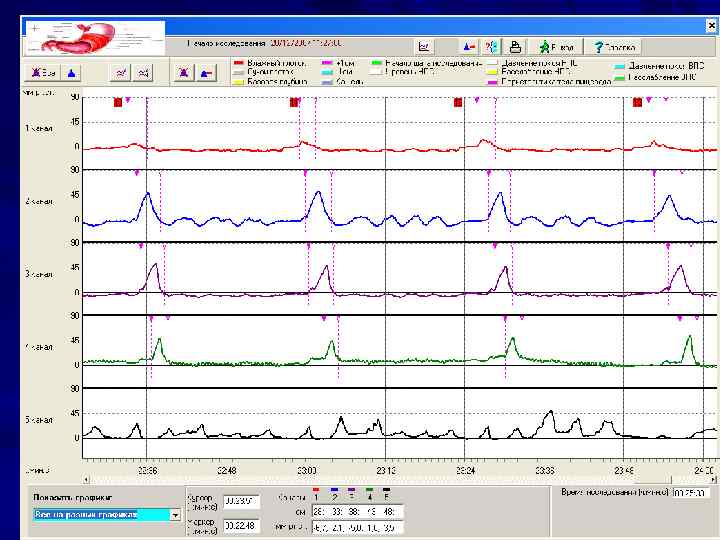Viewport: 720px width, 540px height.
Task: Select the 'Все на разных графиках' combo box
Action: point(100,514)
